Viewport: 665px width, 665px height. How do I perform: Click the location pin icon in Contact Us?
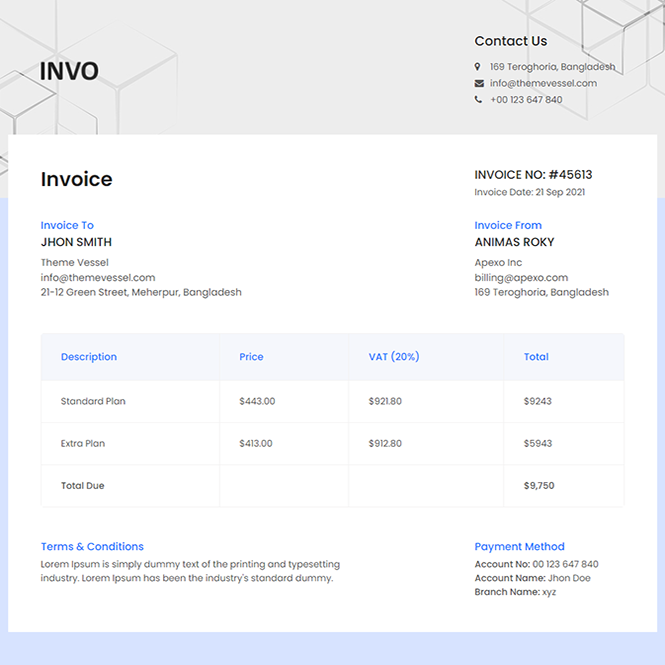[479, 67]
